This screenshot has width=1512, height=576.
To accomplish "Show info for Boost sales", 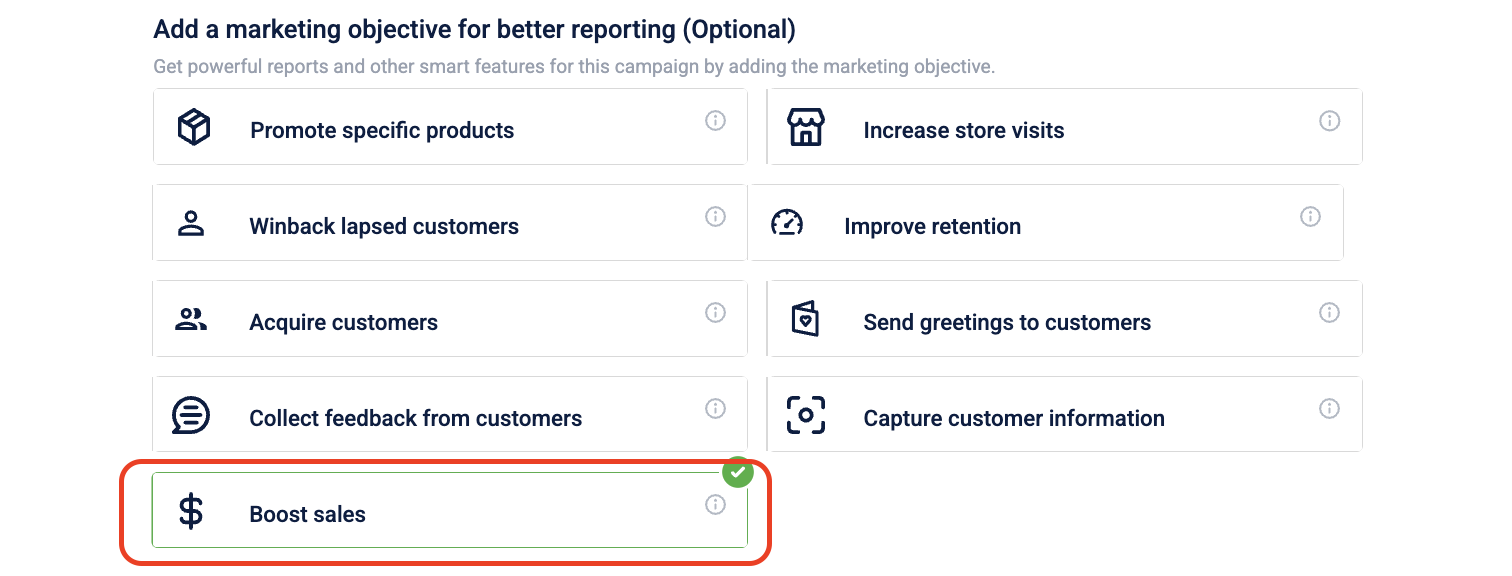I will tap(715, 505).
